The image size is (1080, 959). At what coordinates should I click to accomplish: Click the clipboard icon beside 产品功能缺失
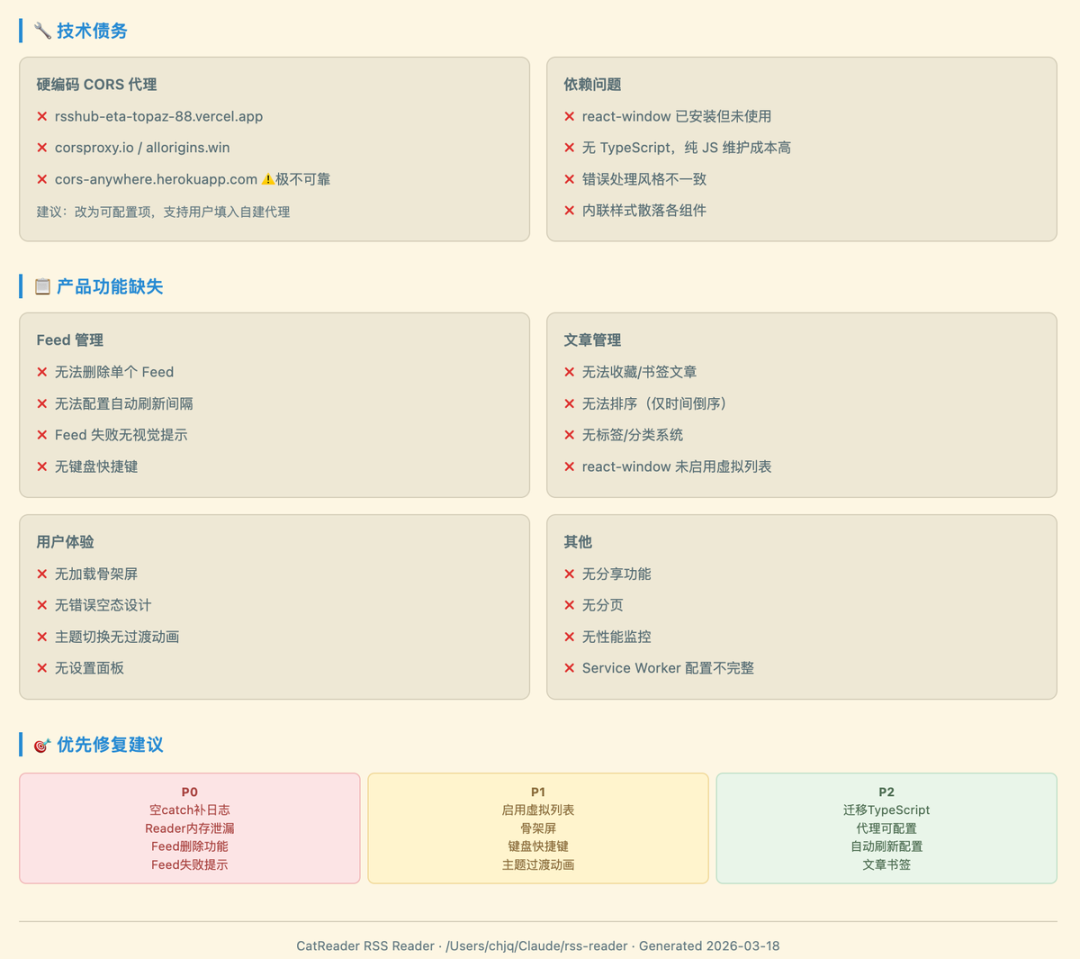pyautogui.click(x=43, y=287)
